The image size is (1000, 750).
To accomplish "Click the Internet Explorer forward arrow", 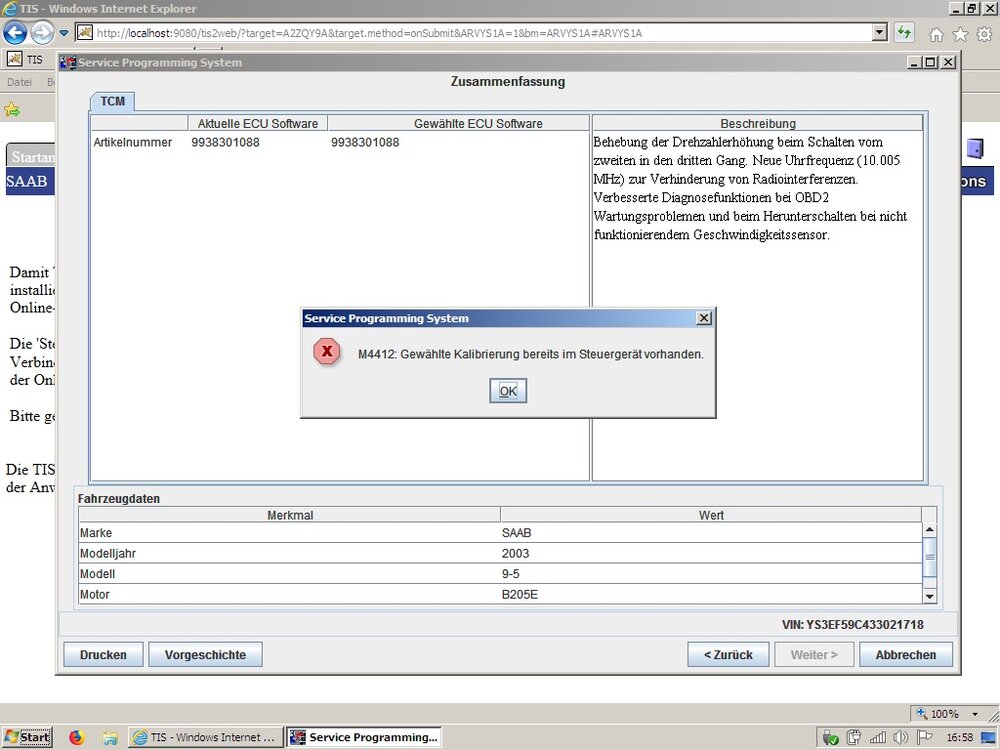I will pos(42,33).
